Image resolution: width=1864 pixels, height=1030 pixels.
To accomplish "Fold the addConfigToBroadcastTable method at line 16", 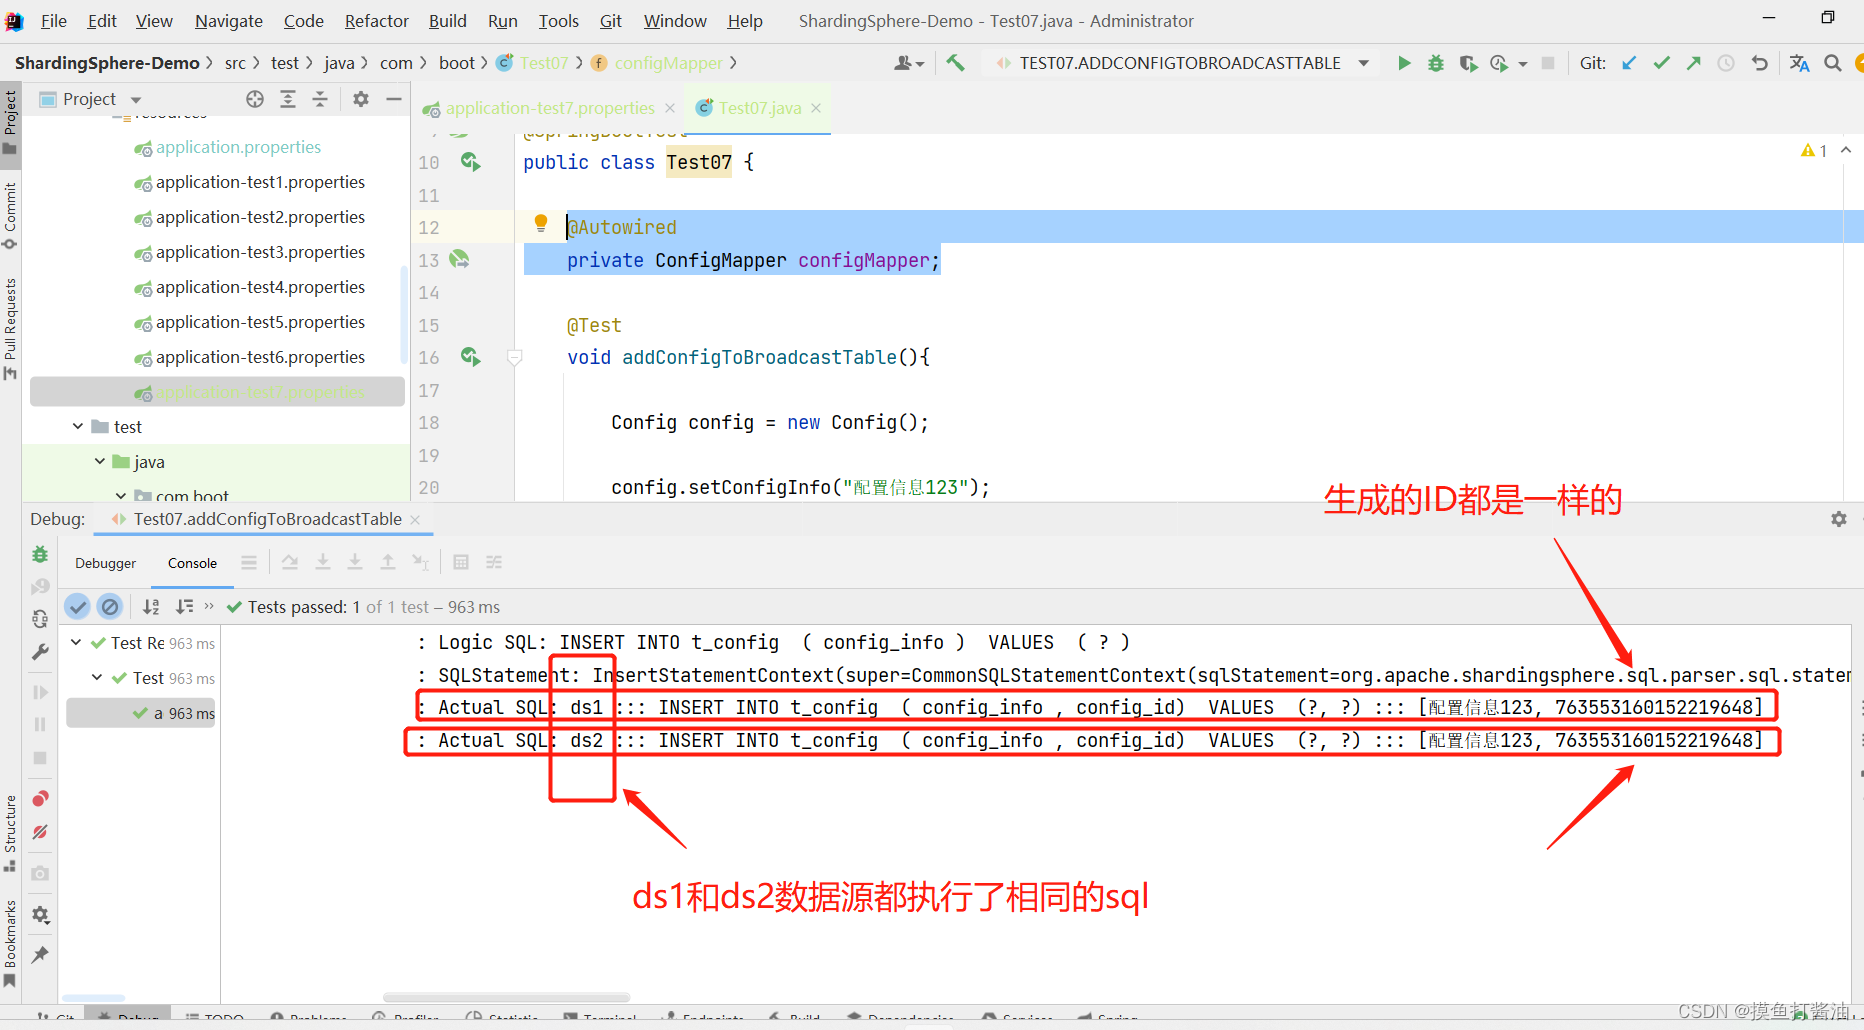I will [515, 357].
